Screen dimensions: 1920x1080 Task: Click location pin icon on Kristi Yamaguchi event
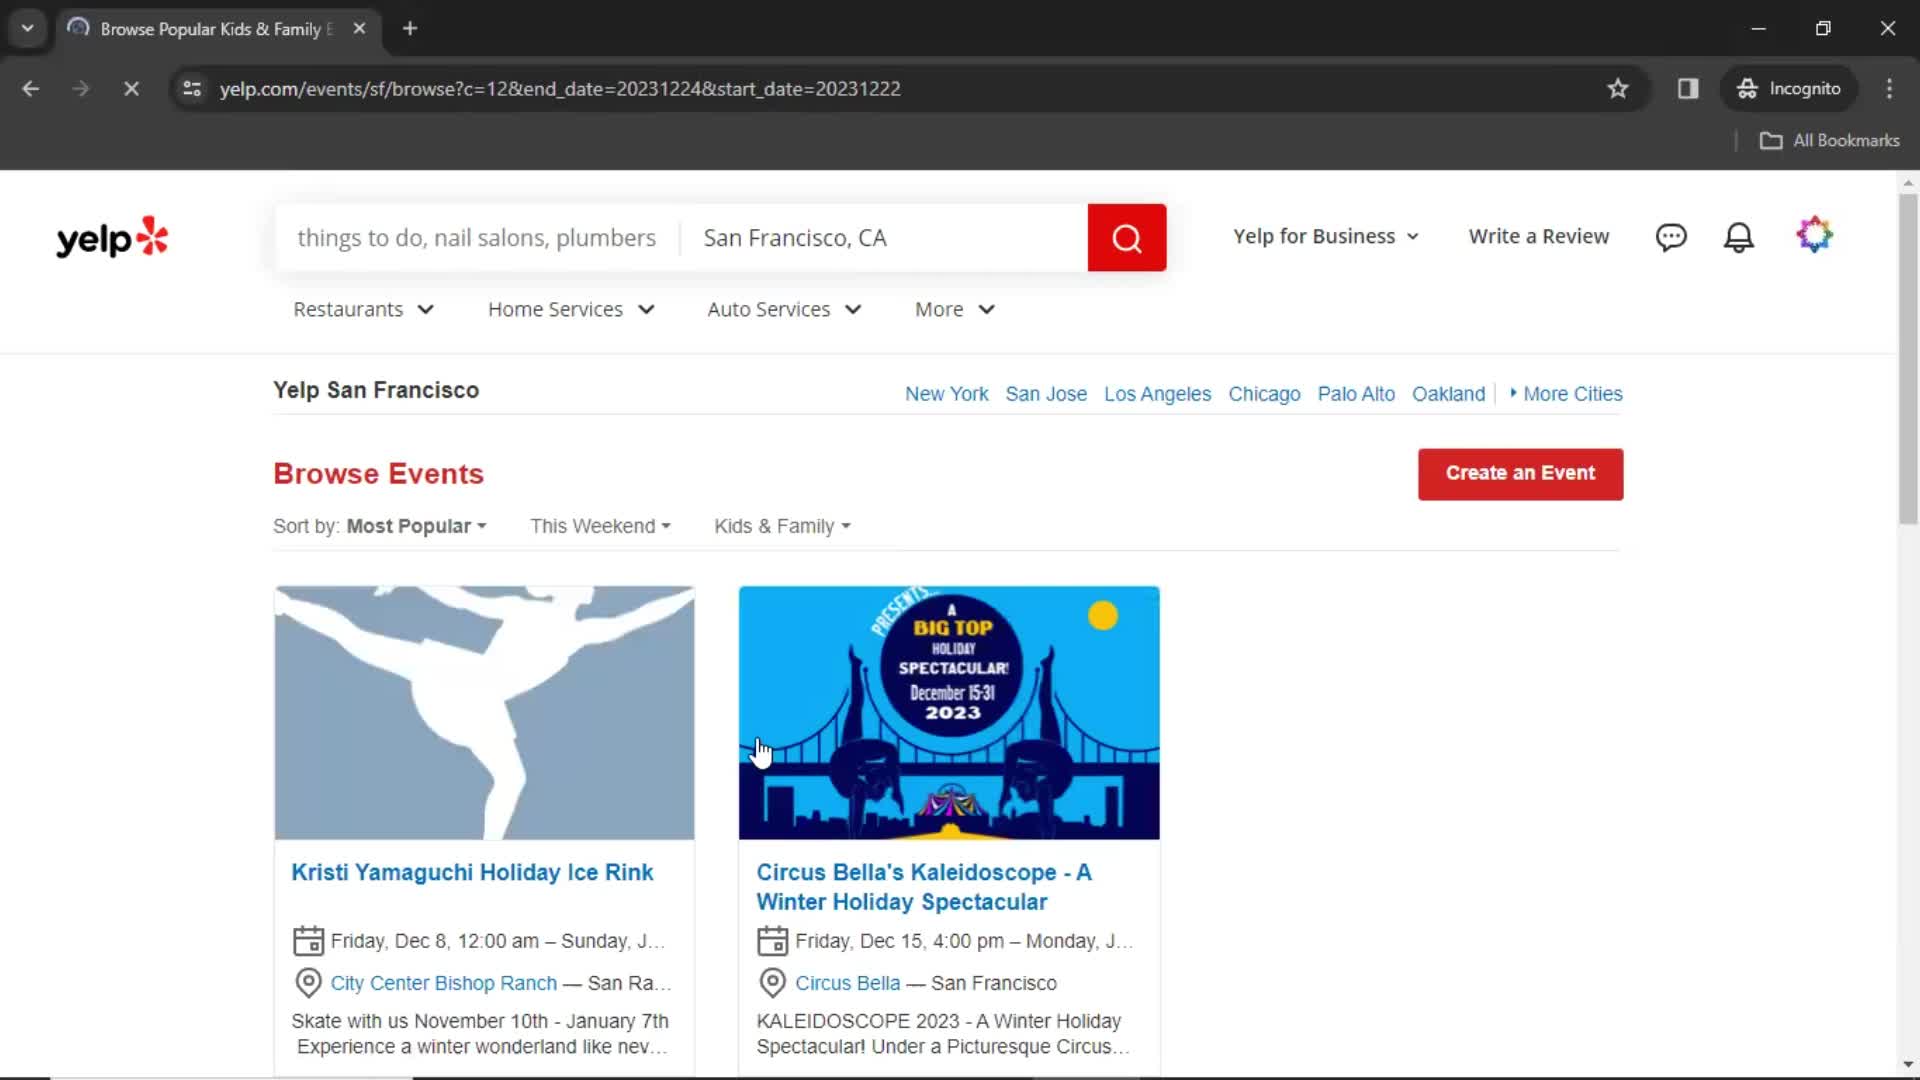coord(308,983)
